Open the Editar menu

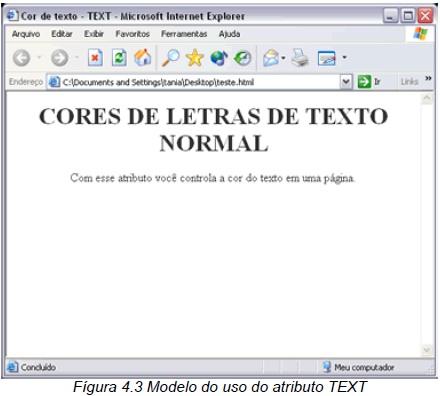click(x=62, y=34)
